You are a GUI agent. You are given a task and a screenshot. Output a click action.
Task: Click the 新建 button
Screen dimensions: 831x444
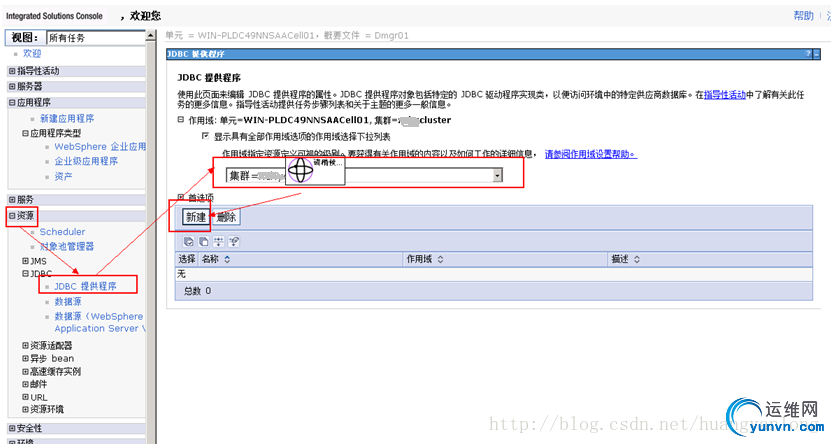coord(196,217)
